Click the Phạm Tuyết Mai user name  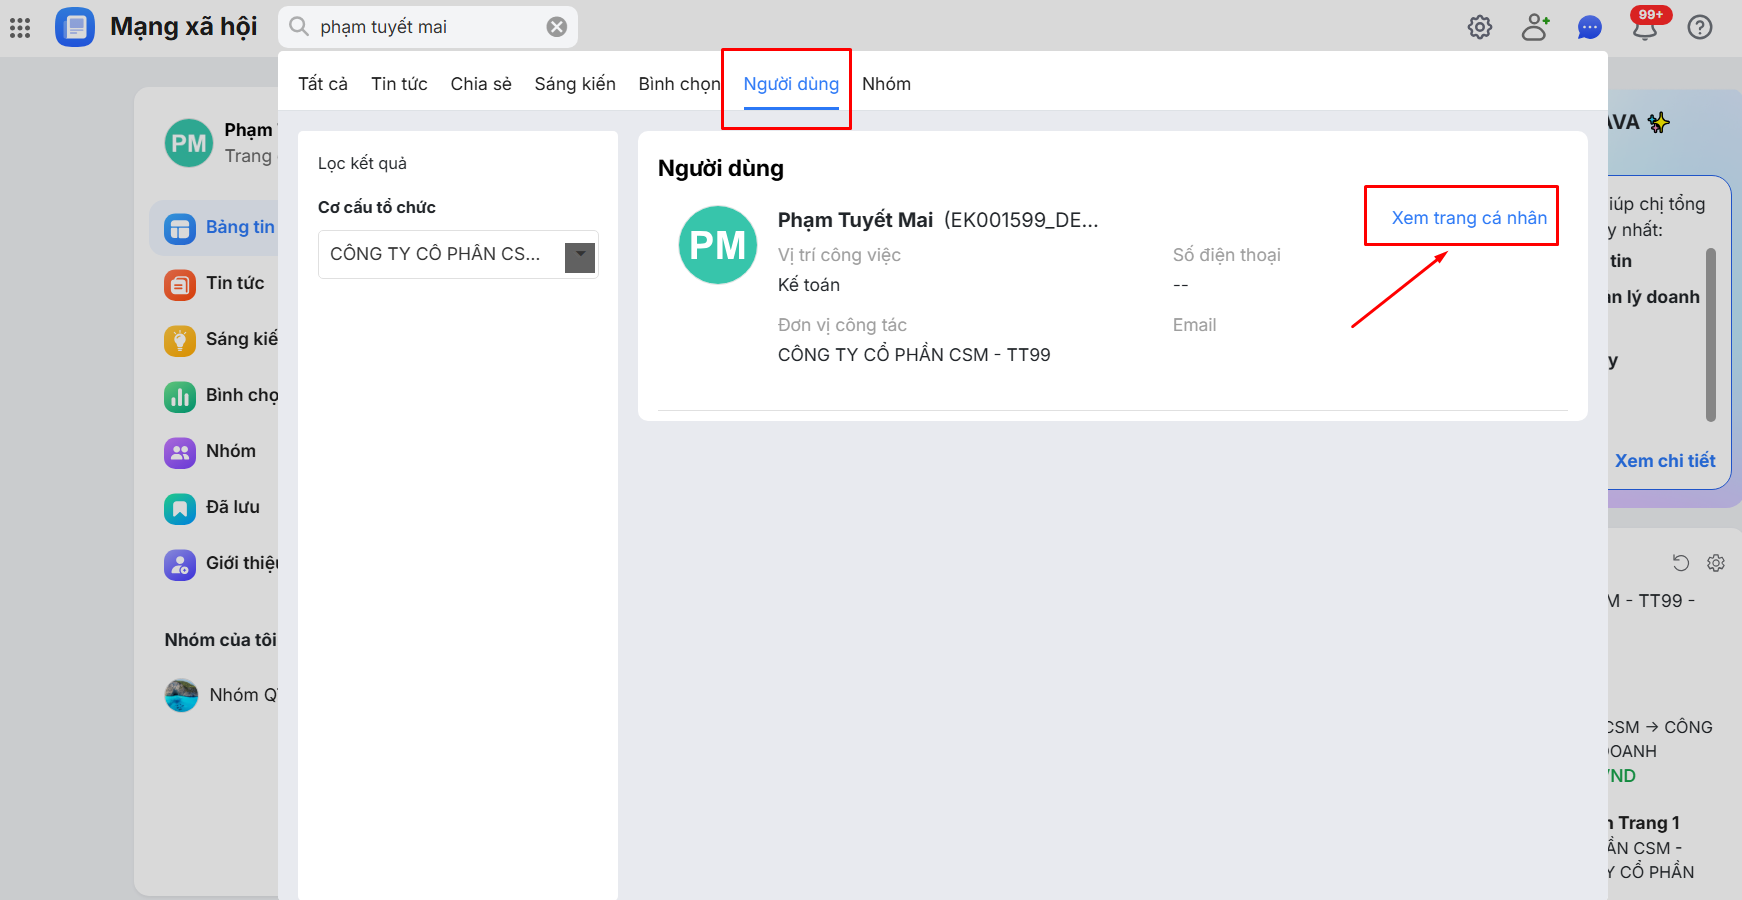(x=855, y=220)
